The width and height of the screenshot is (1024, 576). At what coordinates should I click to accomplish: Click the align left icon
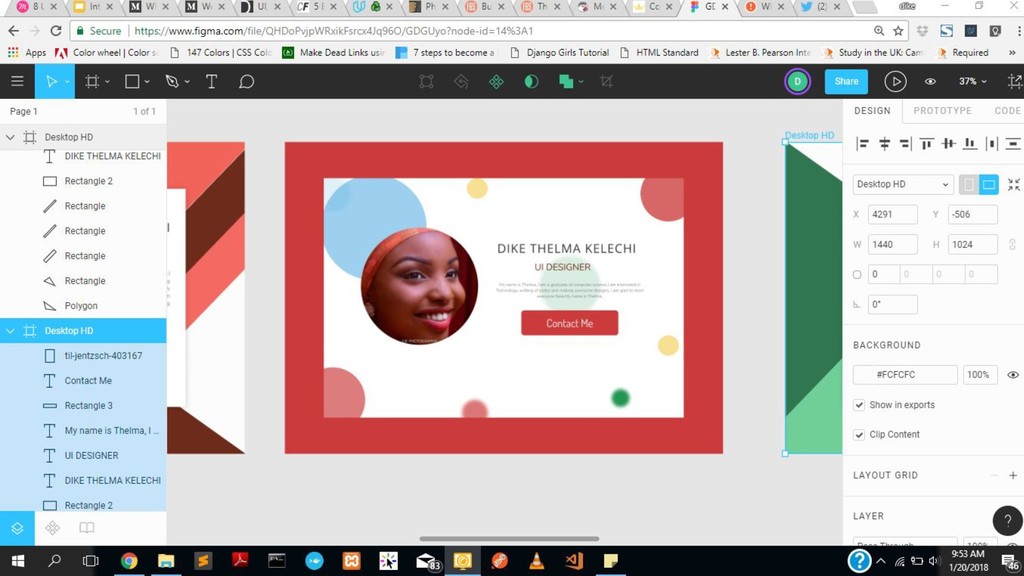tap(863, 144)
